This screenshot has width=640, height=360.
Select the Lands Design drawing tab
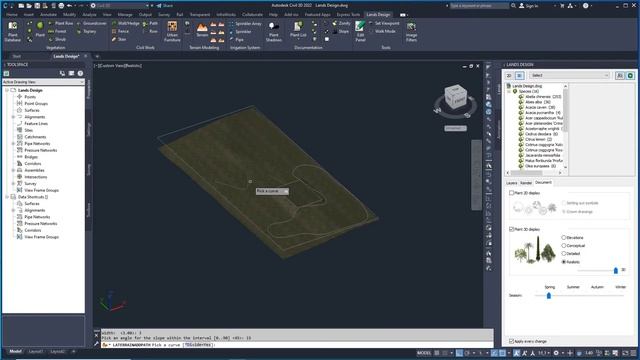click(66, 56)
